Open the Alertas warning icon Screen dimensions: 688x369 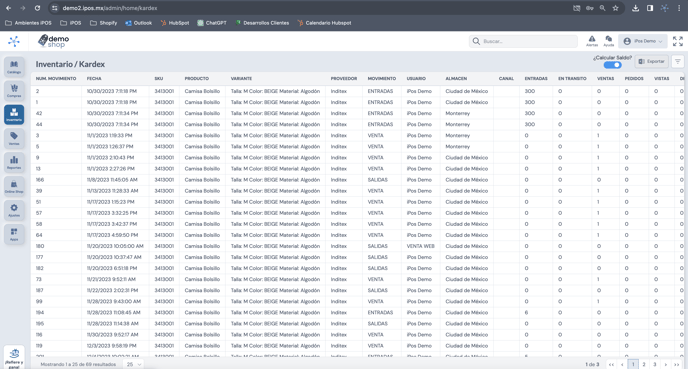tap(592, 41)
